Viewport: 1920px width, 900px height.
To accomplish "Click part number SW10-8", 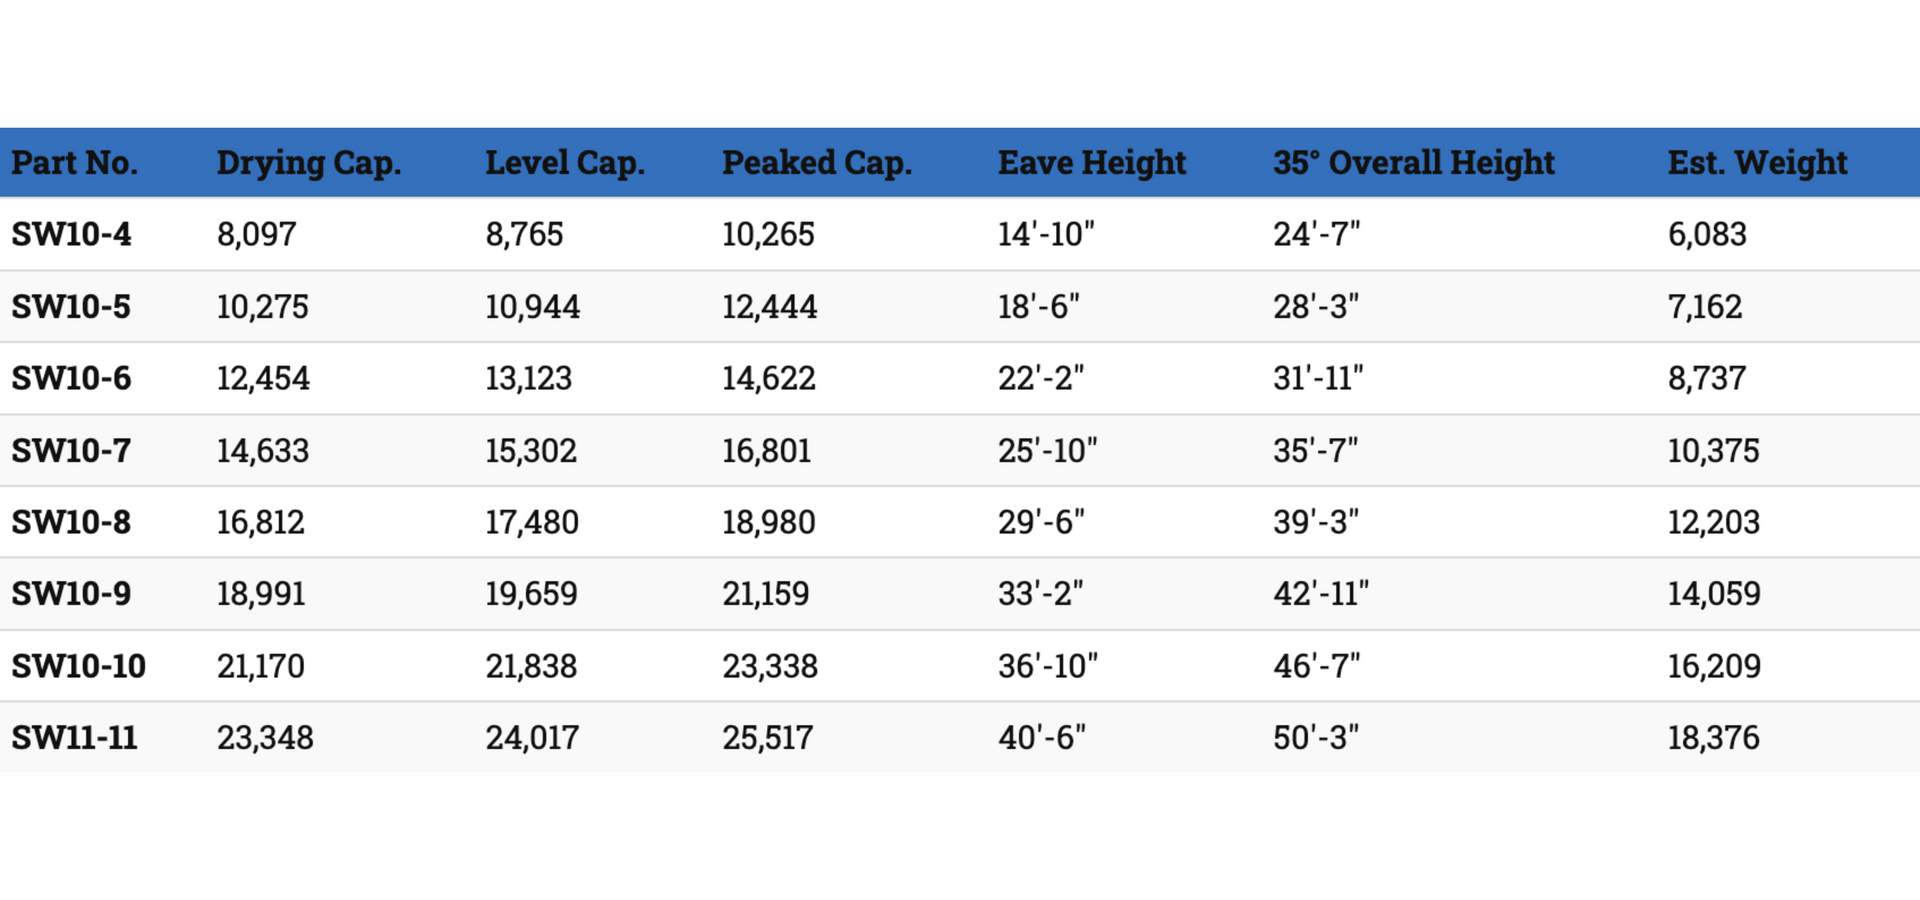I will pos(71,522).
